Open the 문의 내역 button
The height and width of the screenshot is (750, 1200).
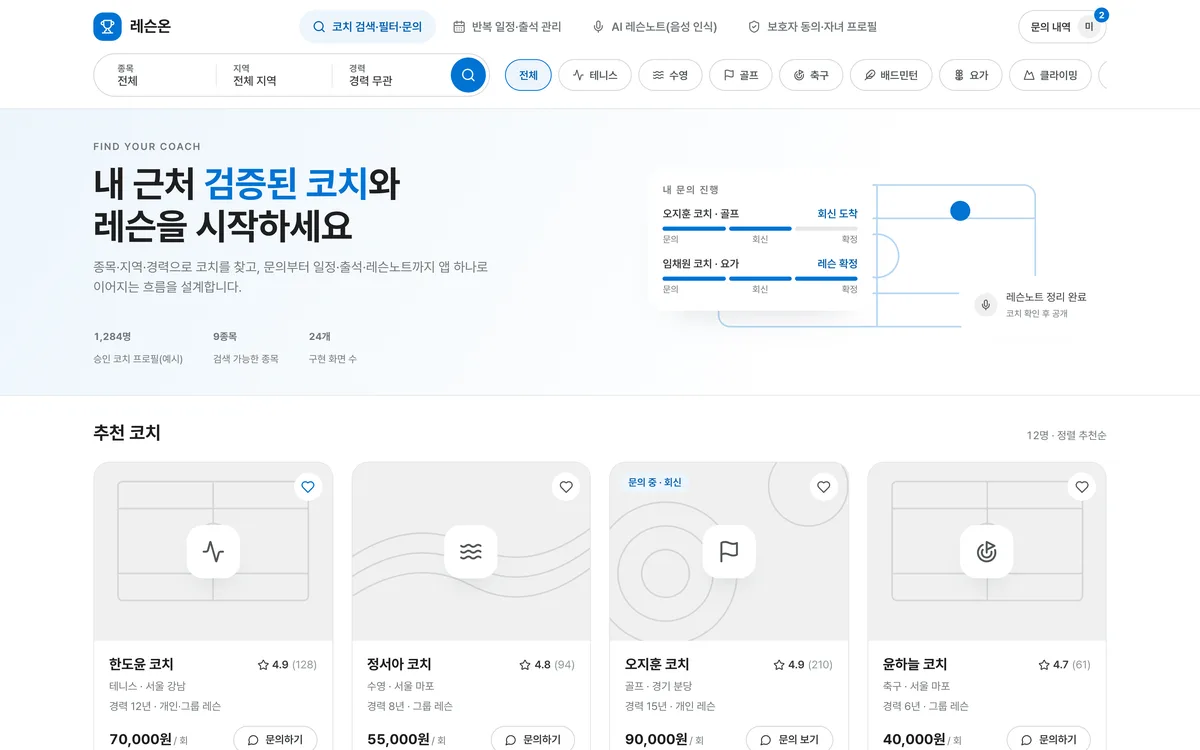(1062, 27)
